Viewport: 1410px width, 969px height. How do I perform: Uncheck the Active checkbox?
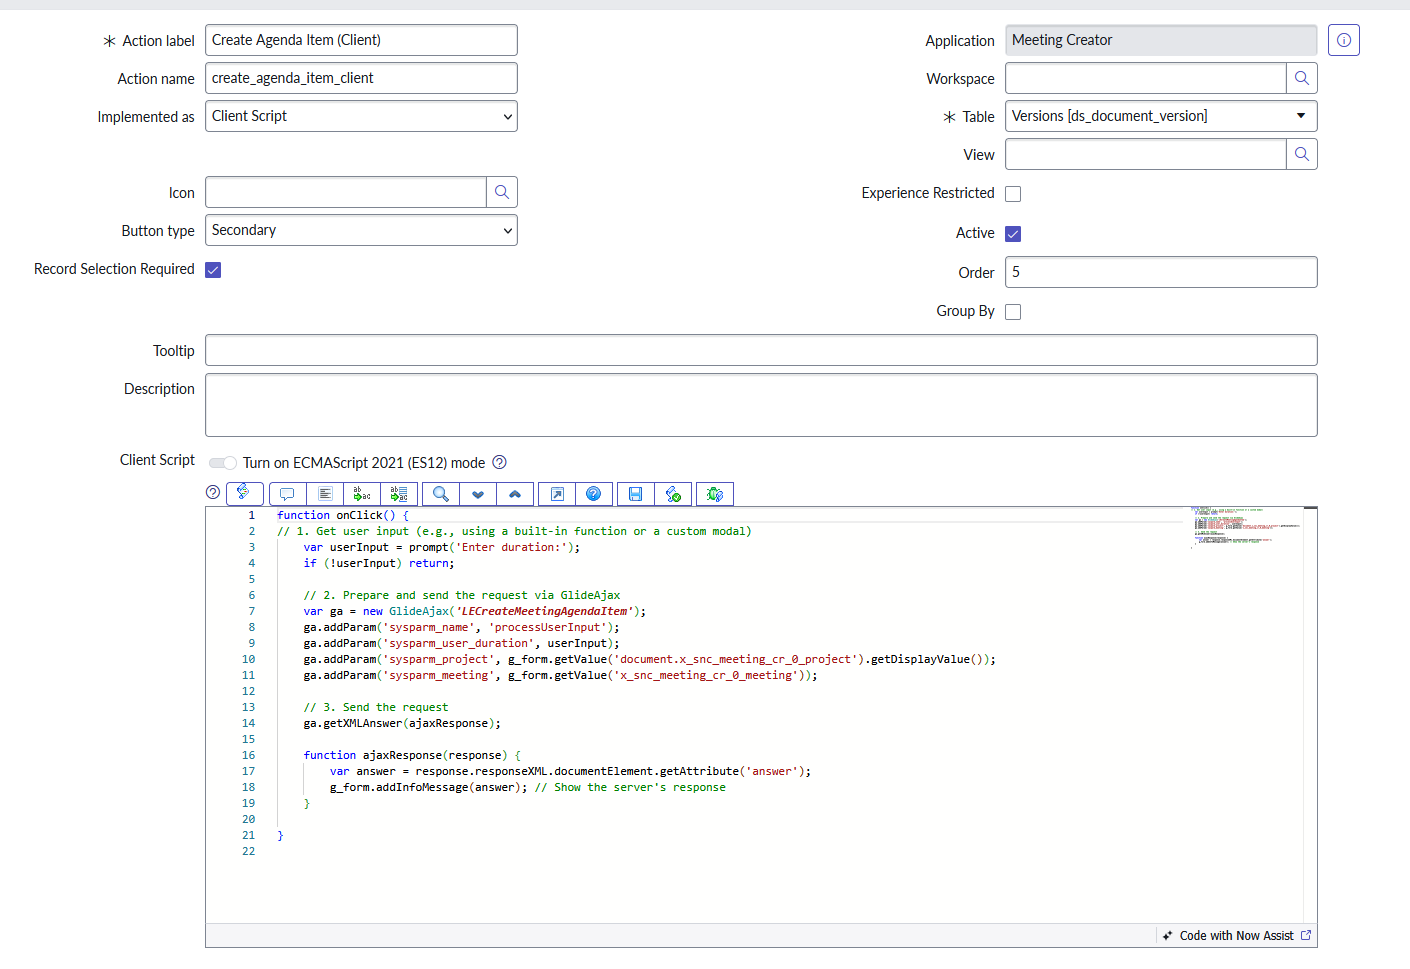(x=1013, y=234)
